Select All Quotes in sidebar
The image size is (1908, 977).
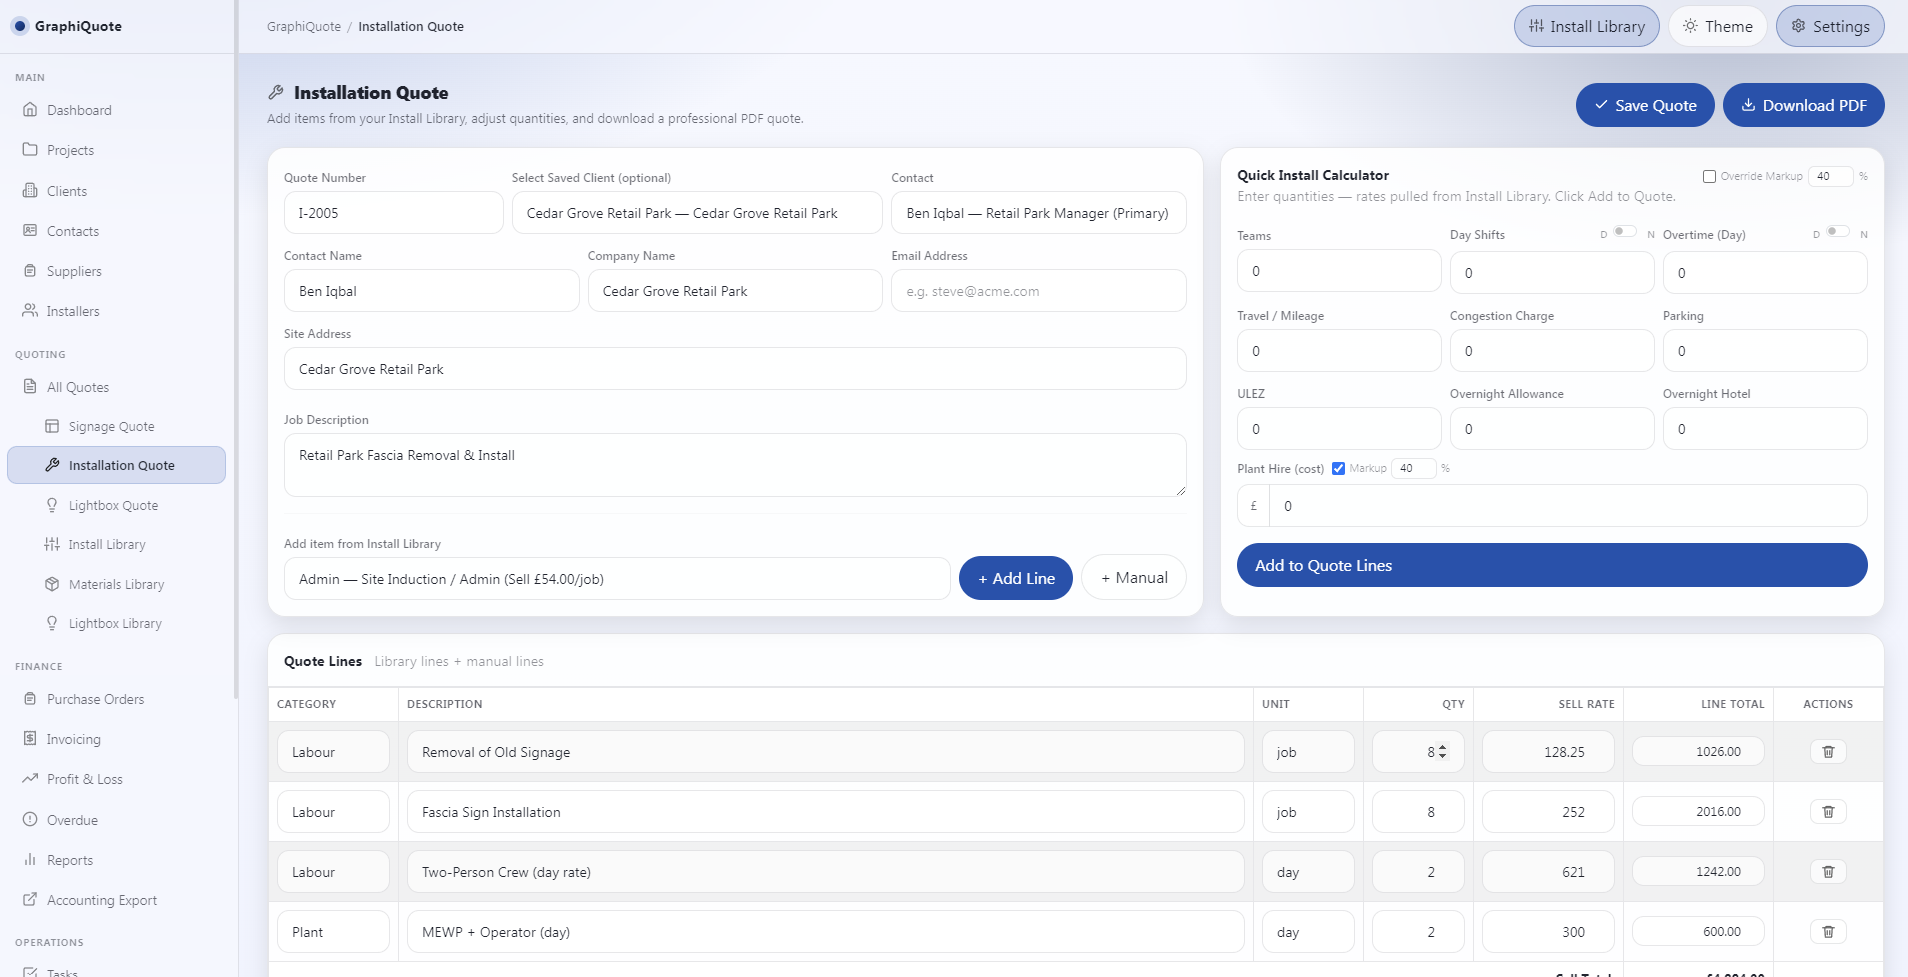tap(78, 387)
